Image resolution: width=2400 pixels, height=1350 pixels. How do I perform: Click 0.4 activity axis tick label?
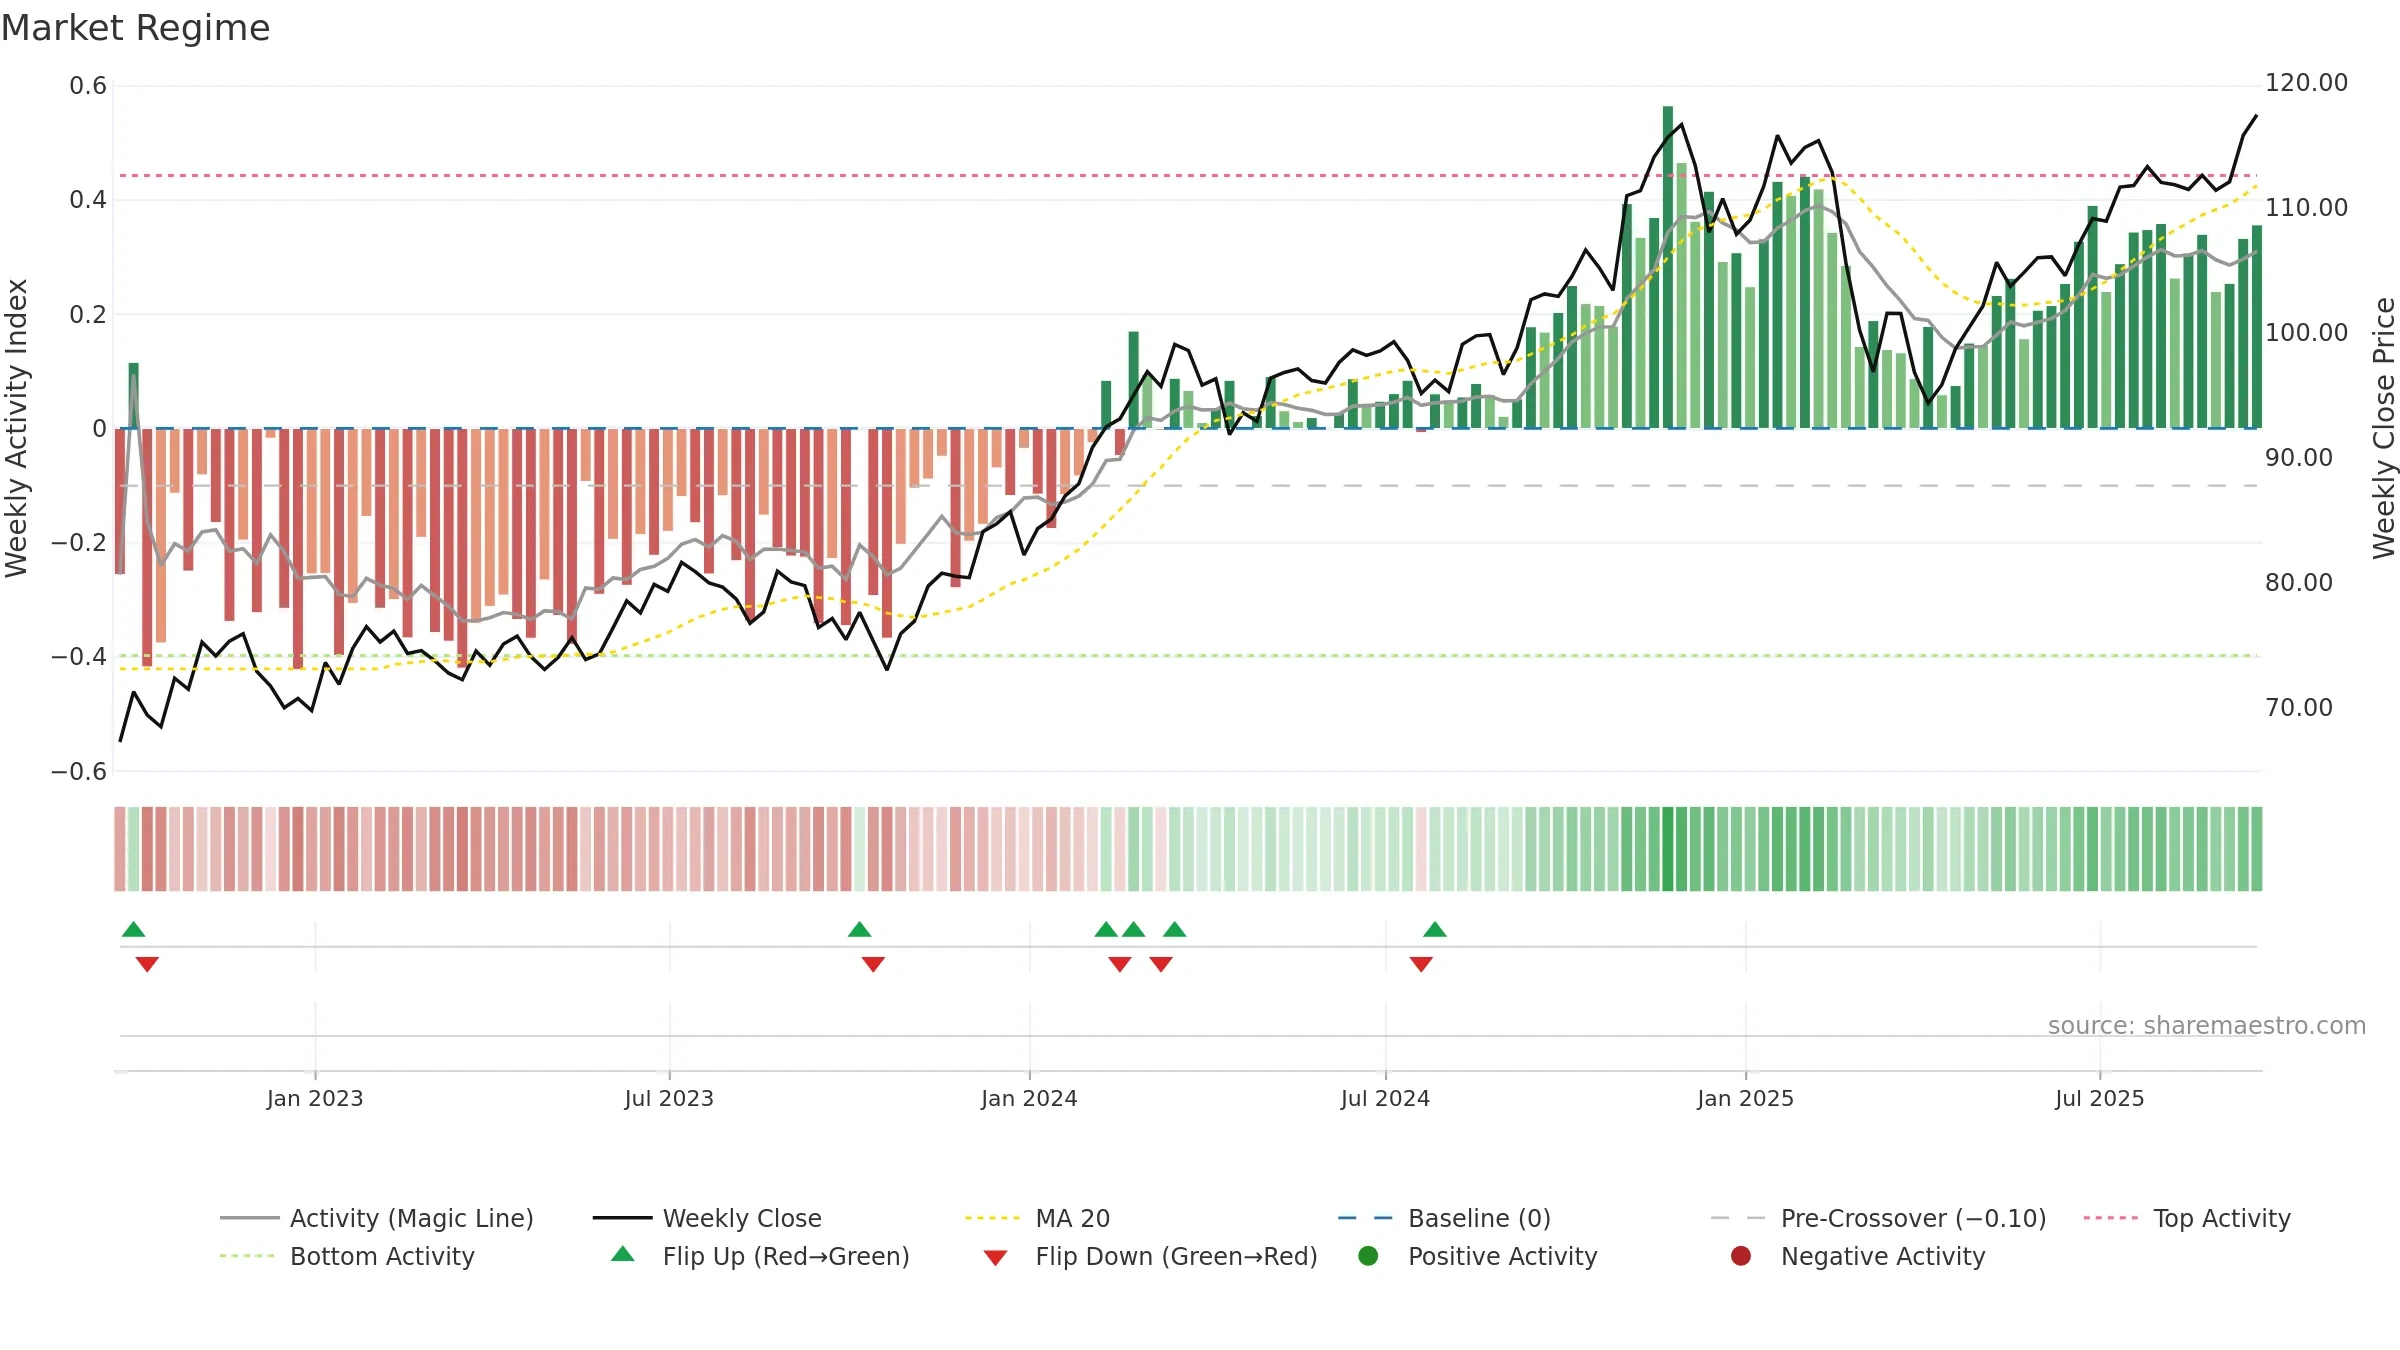(x=88, y=200)
